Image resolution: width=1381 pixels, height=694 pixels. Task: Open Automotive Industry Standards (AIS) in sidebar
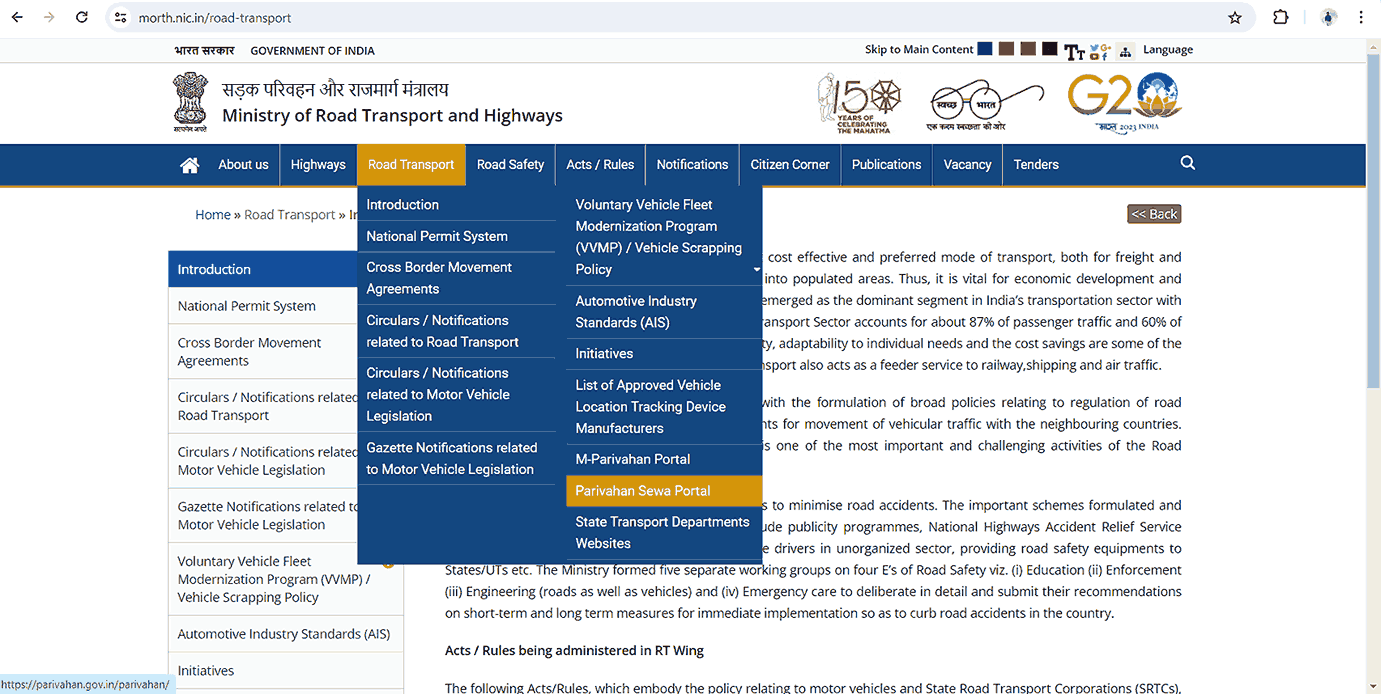point(285,634)
